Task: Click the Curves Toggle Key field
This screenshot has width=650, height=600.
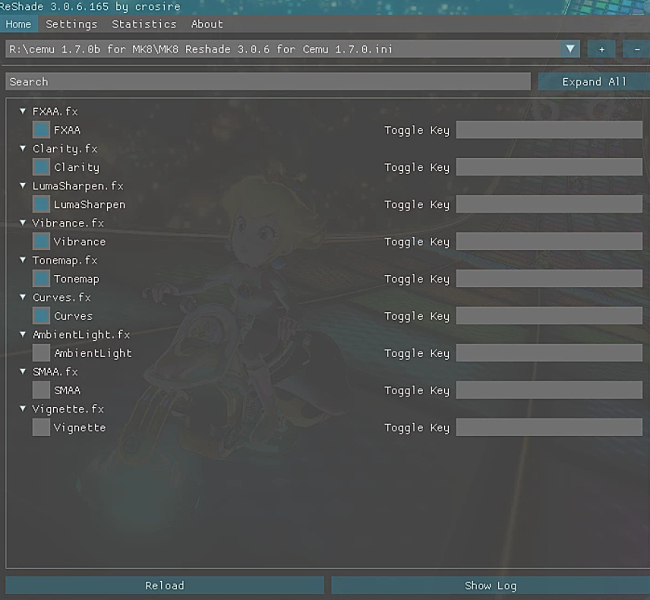Action: click(549, 316)
